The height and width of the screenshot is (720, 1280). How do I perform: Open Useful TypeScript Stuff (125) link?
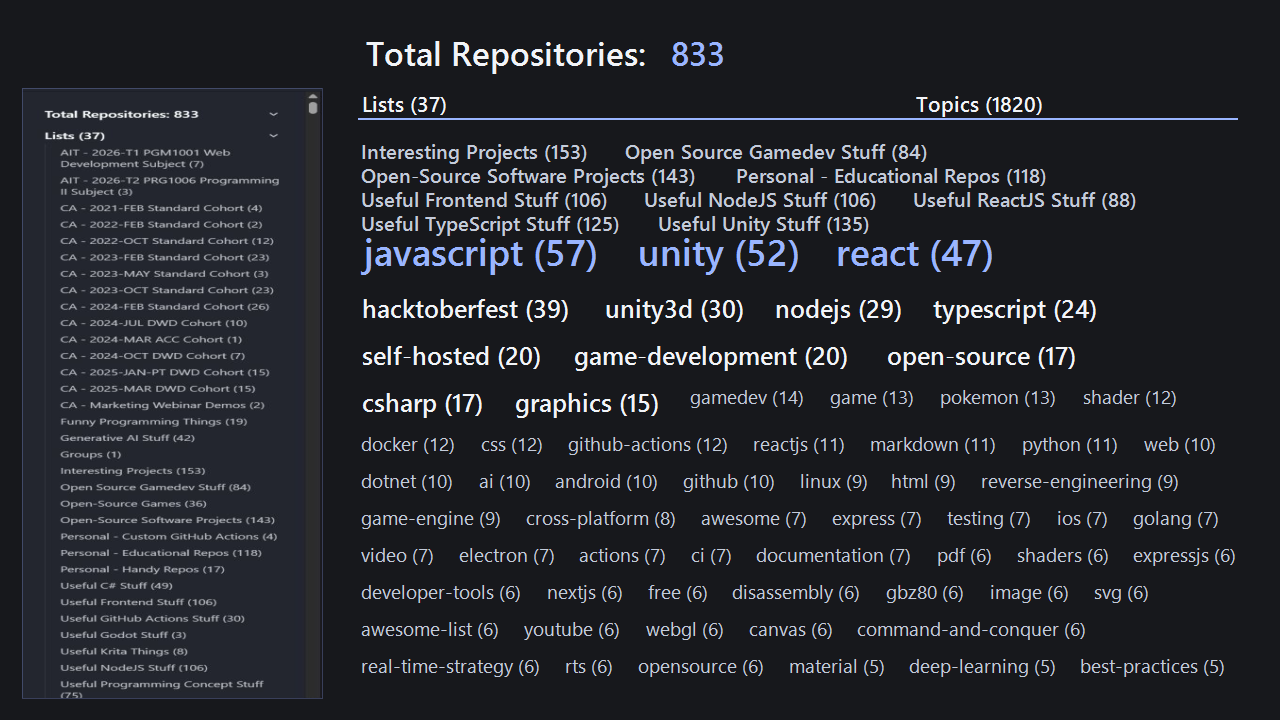coord(490,225)
